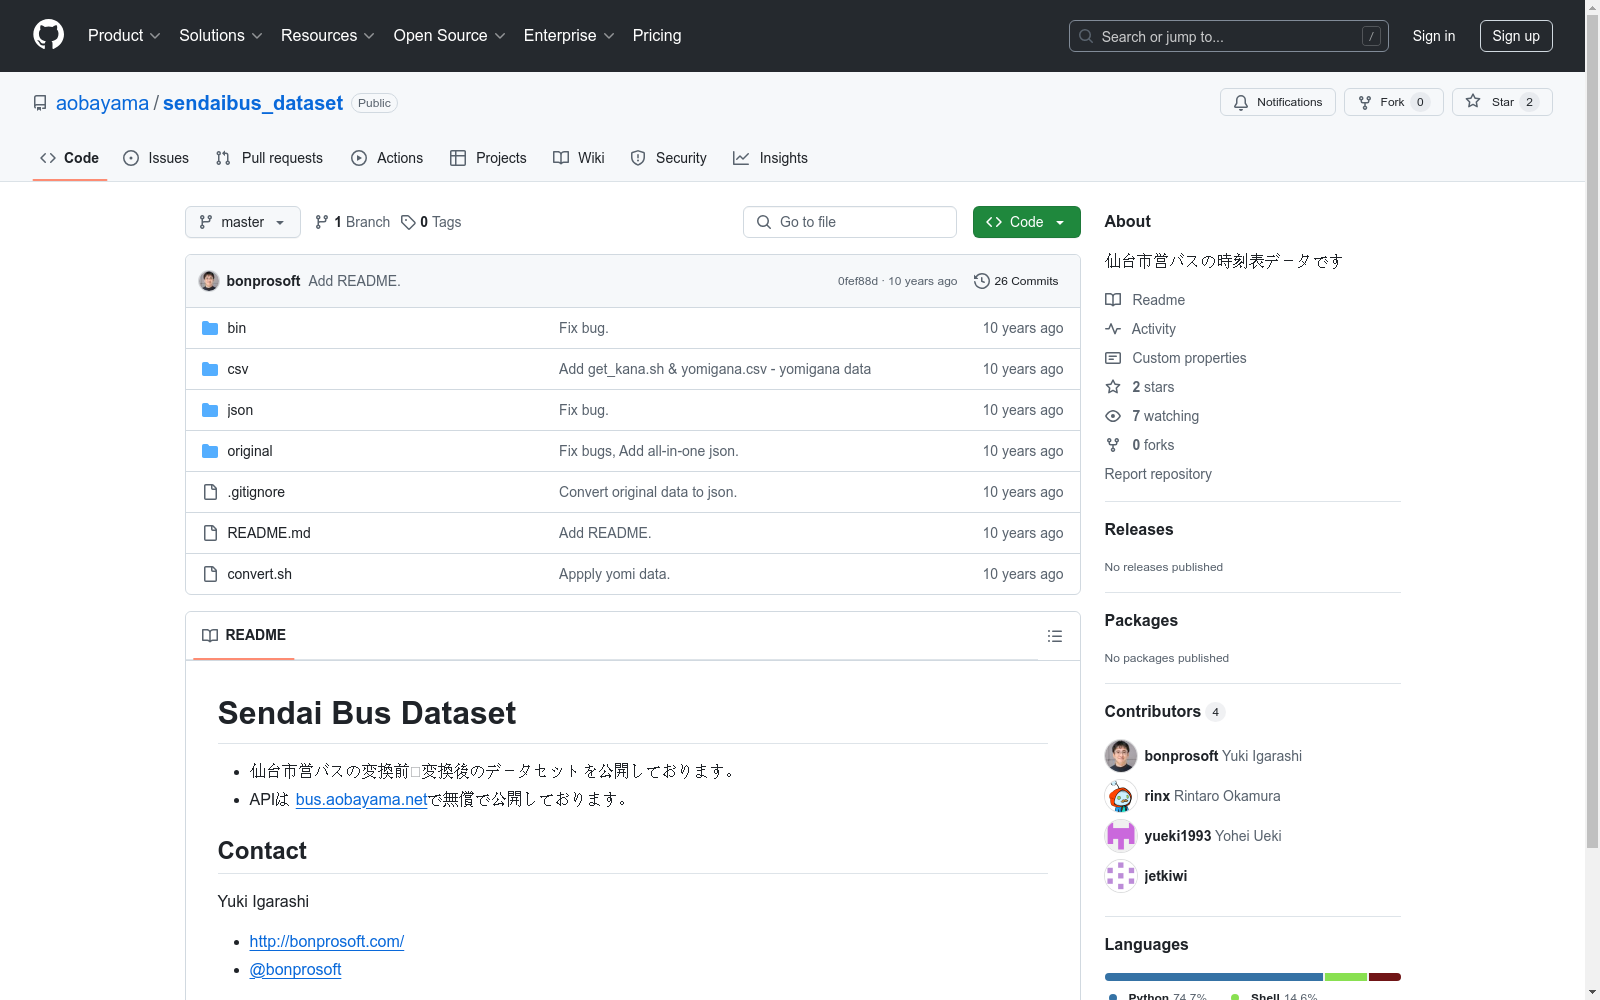Open the bus.aobayama.net link

pyautogui.click(x=361, y=799)
